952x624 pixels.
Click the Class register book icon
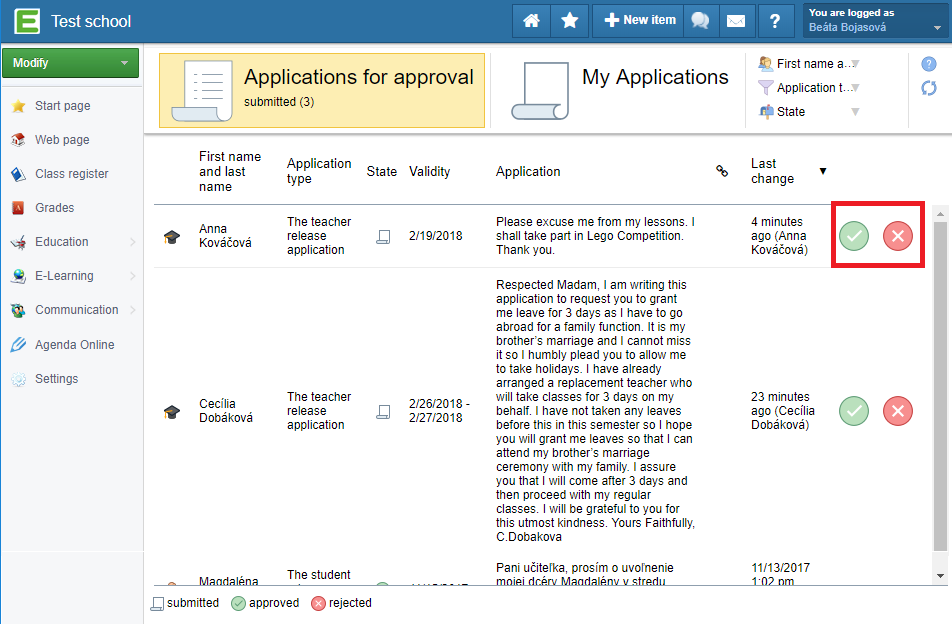click(19, 174)
